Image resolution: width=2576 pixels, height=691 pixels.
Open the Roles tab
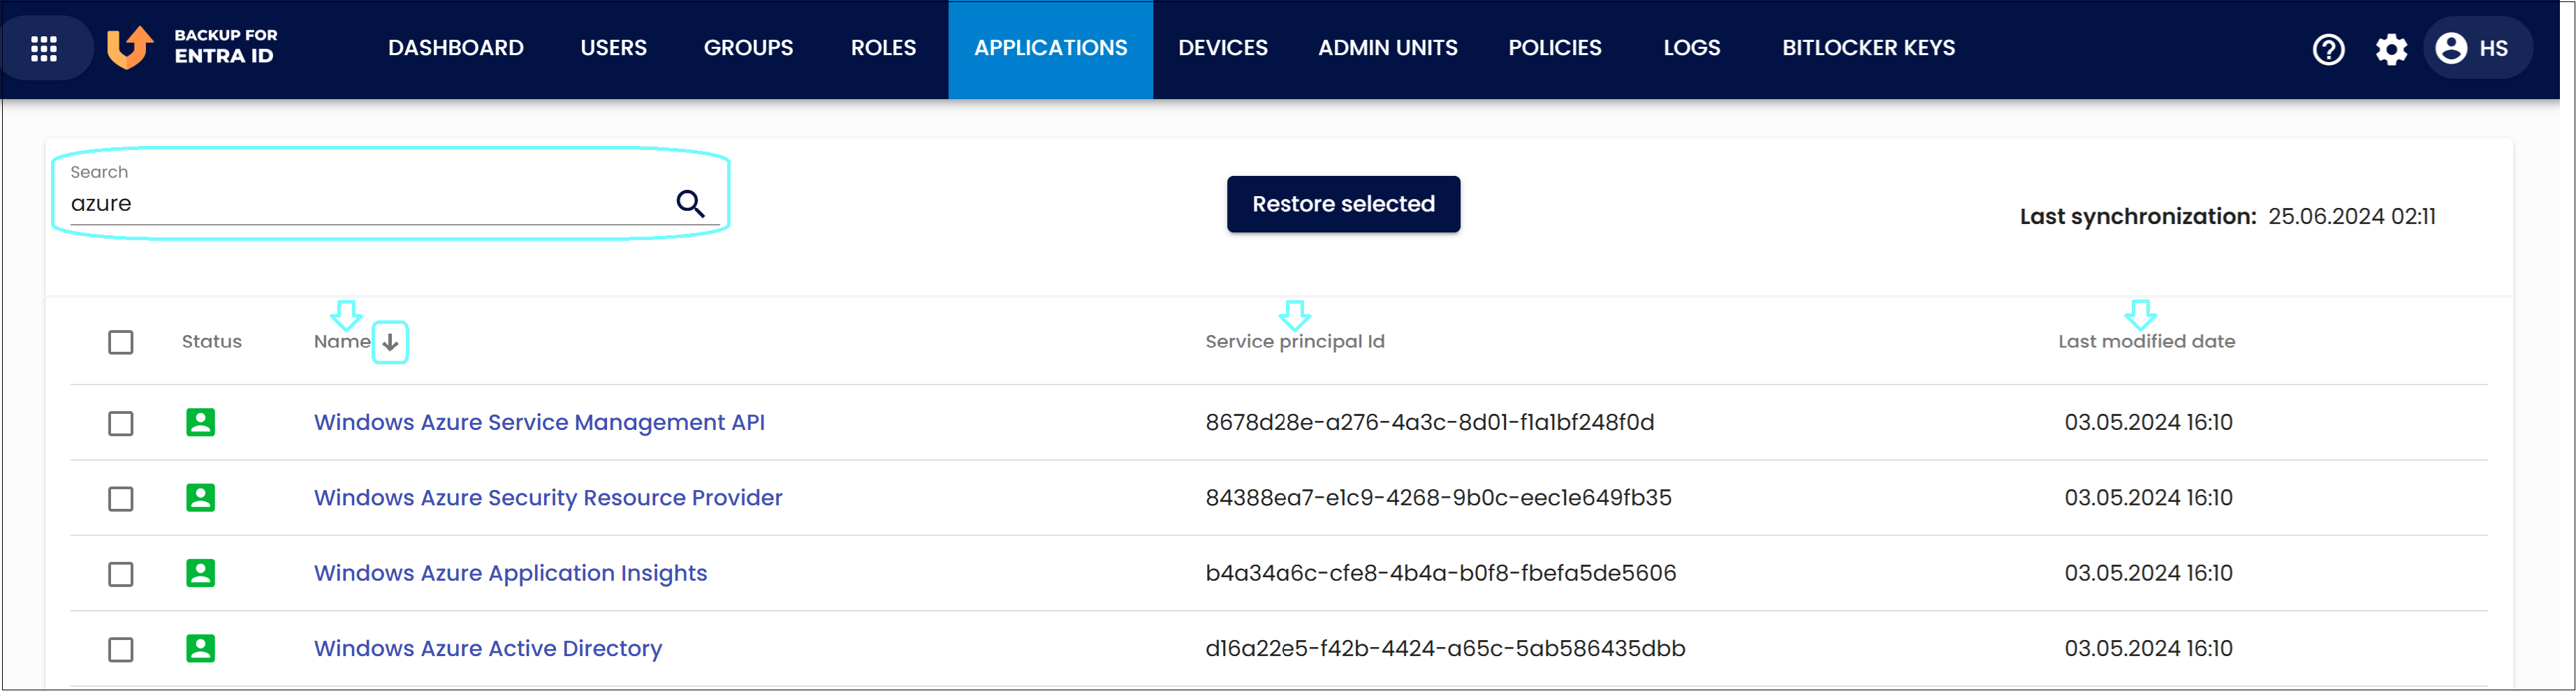point(883,48)
